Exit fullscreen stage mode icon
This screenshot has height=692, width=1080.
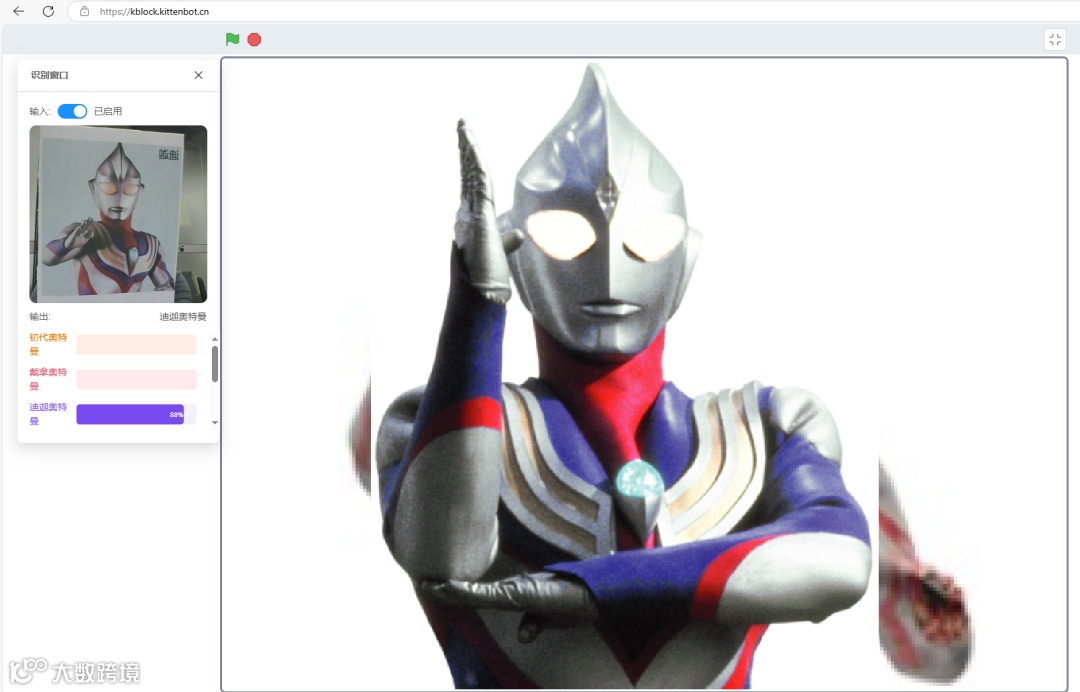1055,40
